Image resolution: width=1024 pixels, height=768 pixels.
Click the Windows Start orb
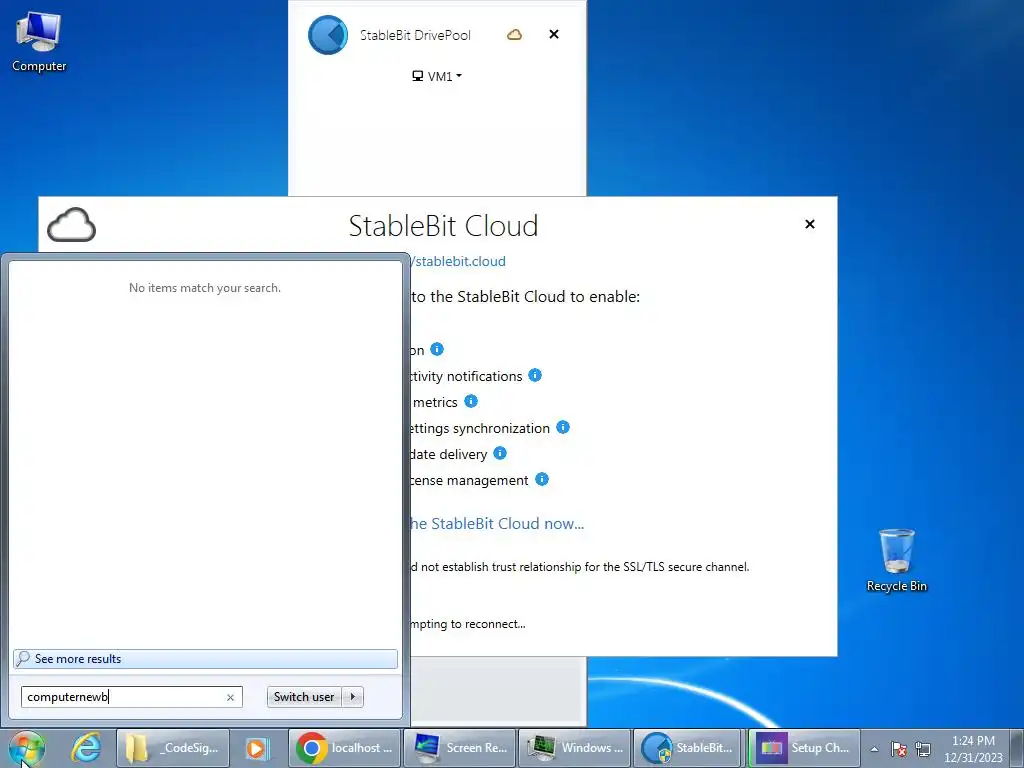coord(27,748)
